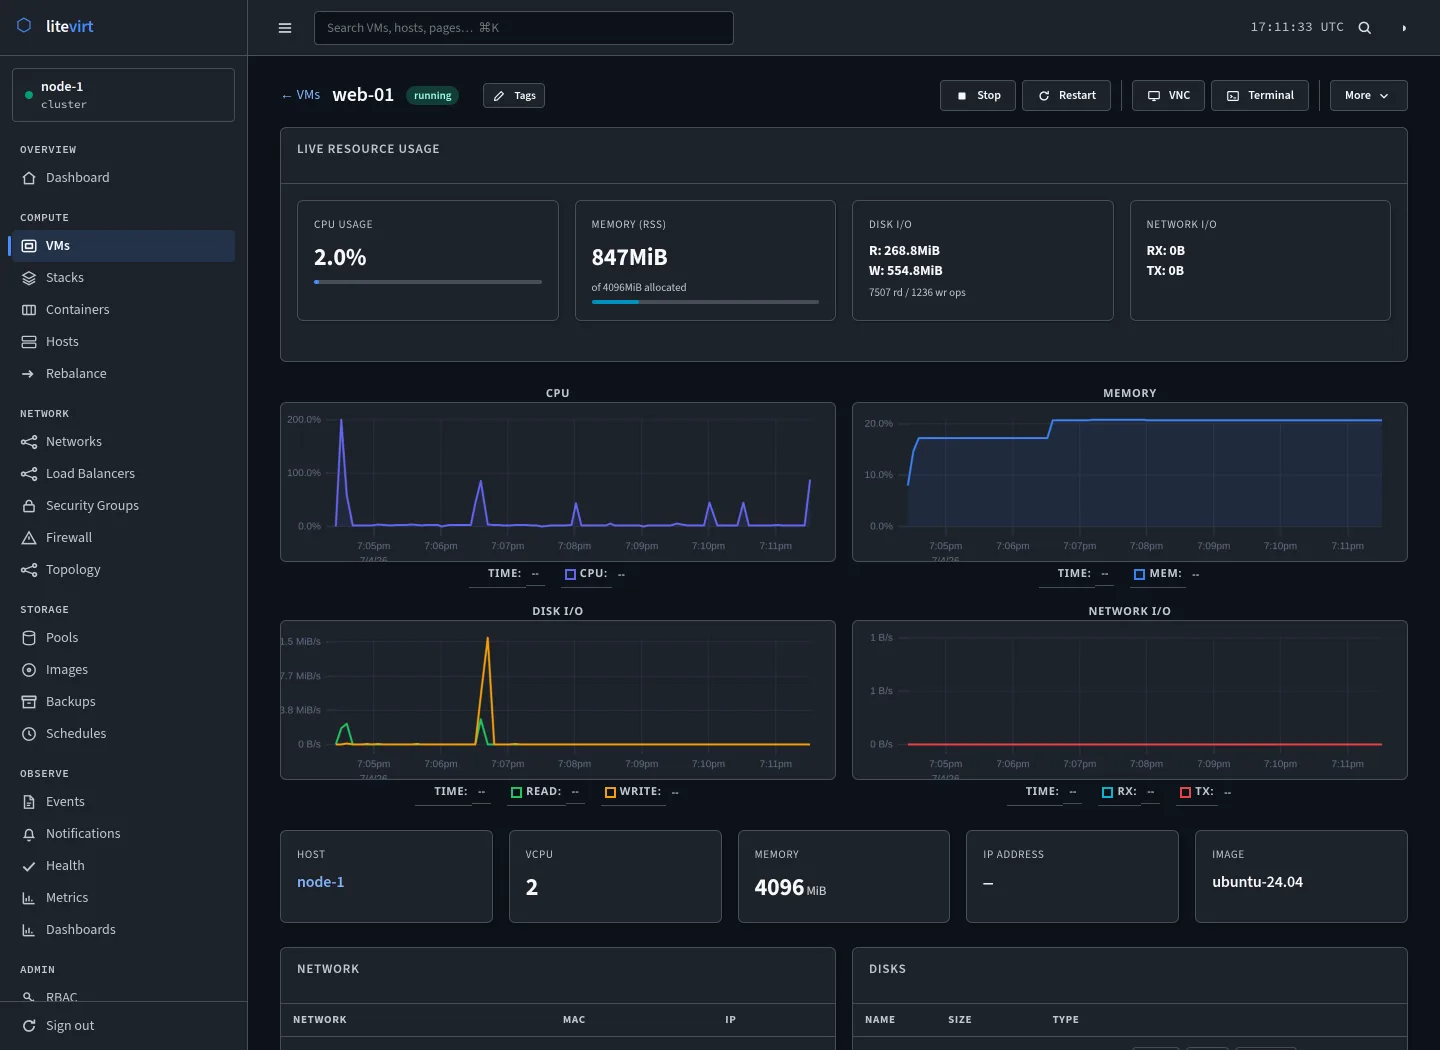Open Load Balancers in the sidebar
The width and height of the screenshot is (1440, 1050).
pyautogui.click(x=123, y=474)
